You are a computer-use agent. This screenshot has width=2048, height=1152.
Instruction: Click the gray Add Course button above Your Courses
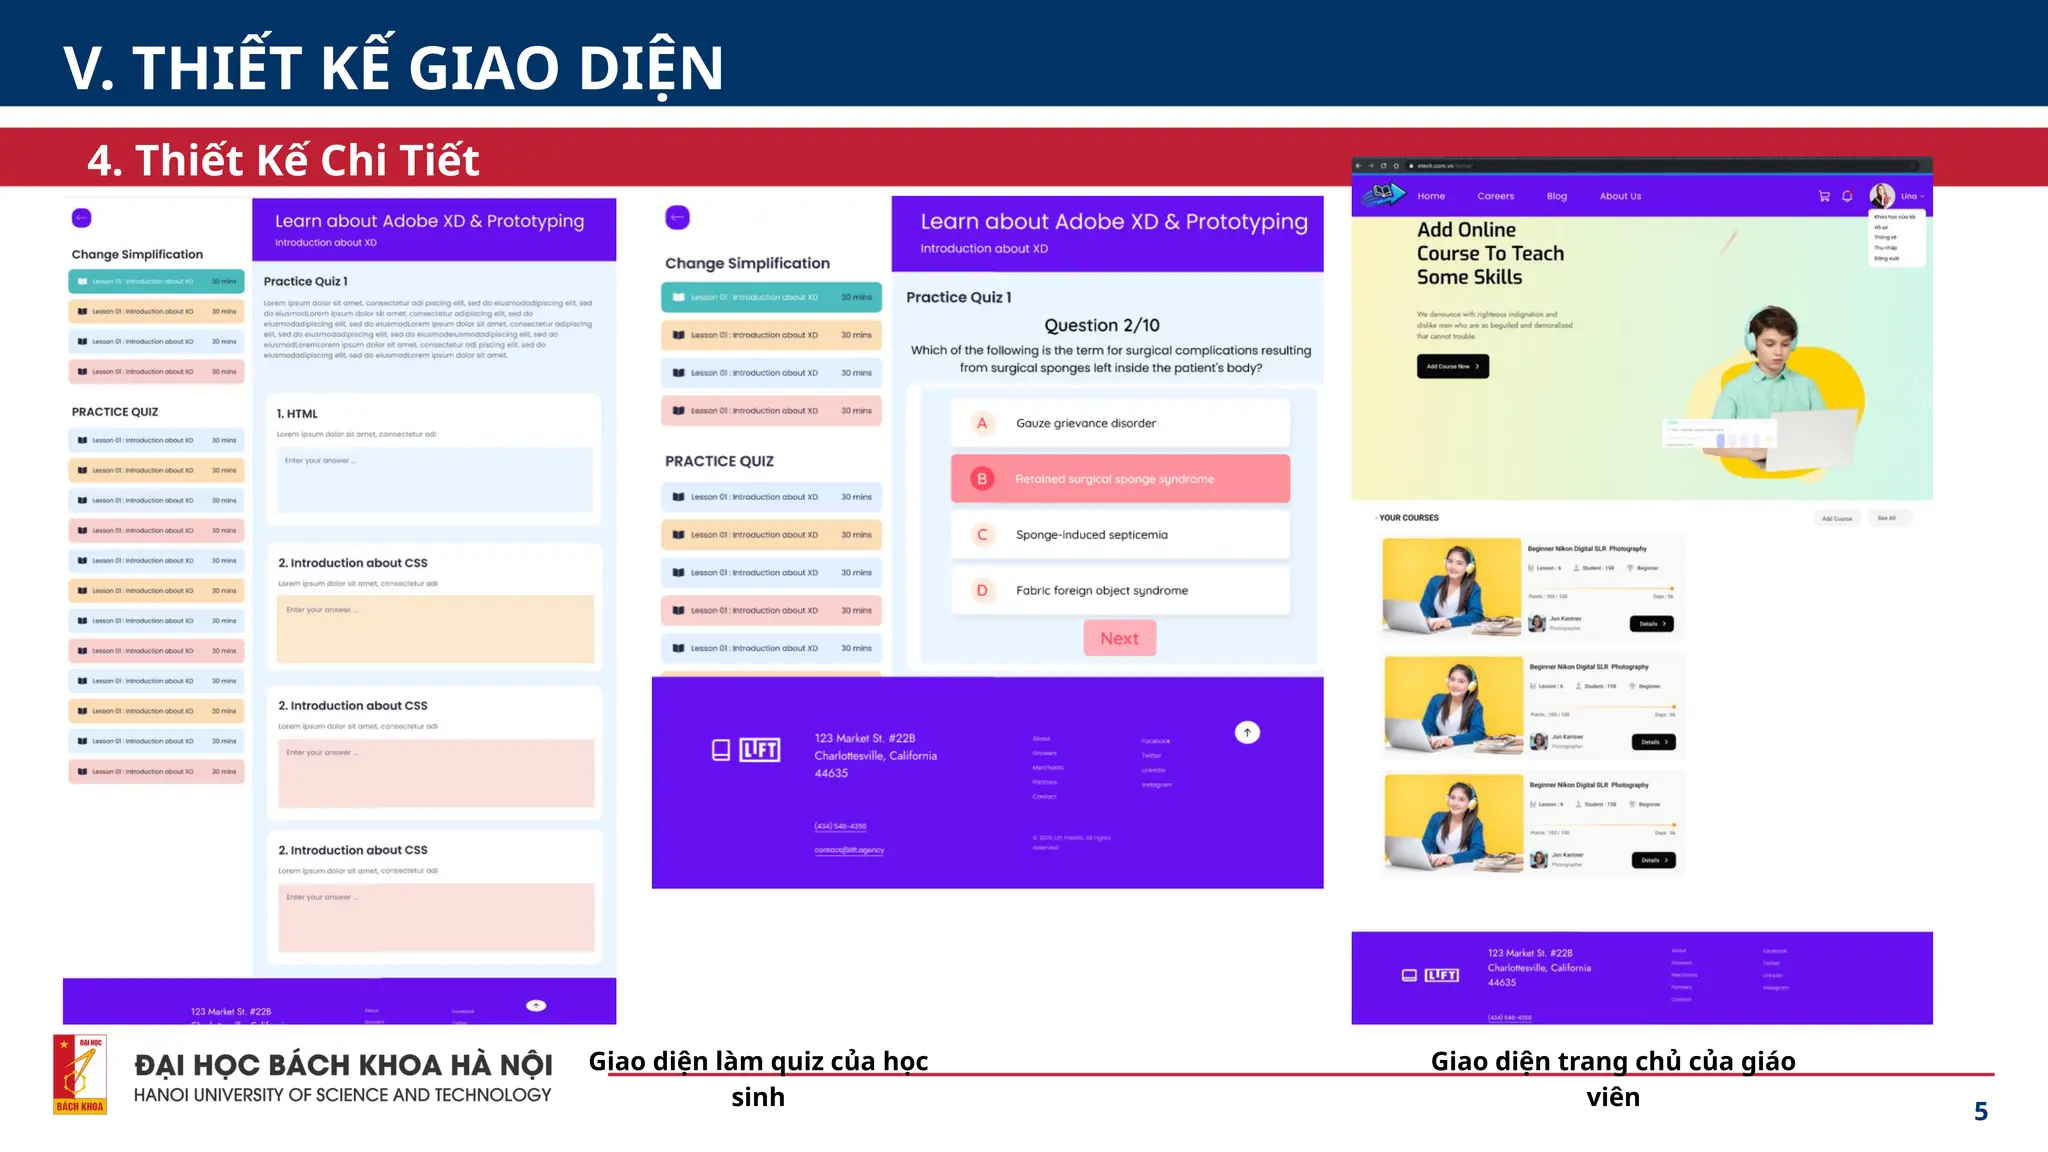point(1837,518)
